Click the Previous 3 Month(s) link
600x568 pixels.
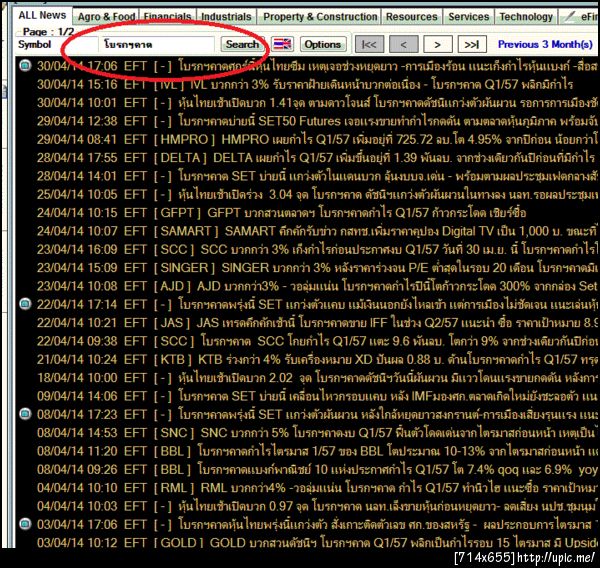[x=545, y=44]
